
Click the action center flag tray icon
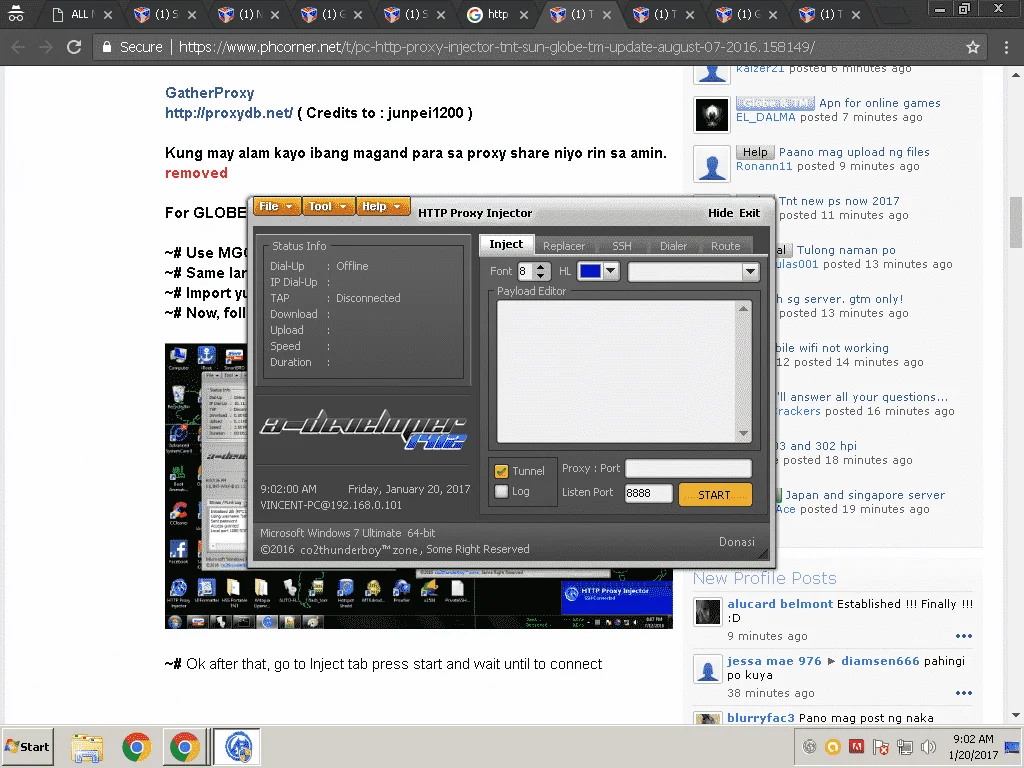click(x=880, y=746)
